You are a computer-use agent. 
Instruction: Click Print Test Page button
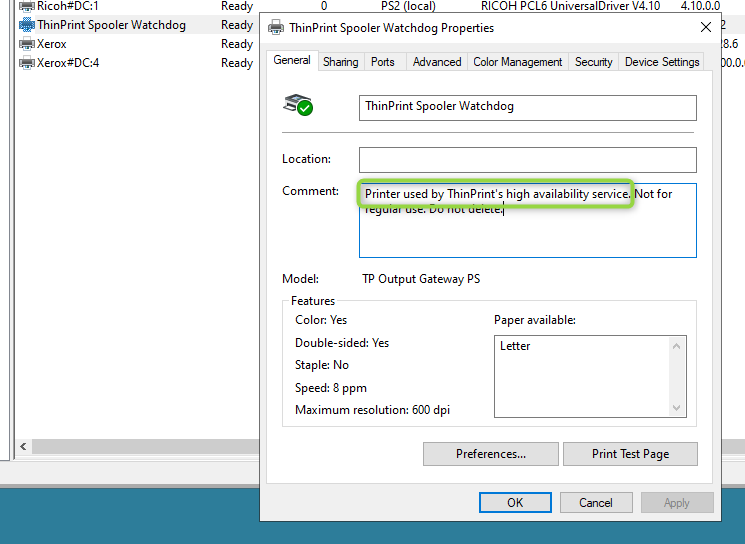pyautogui.click(x=630, y=454)
